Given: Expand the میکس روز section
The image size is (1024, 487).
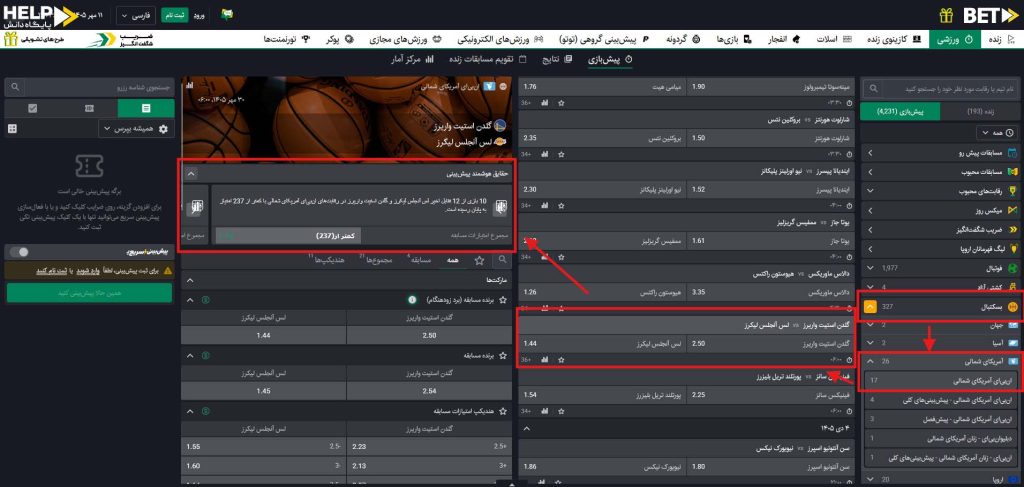Looking at the screenshot, I should [871, 211].
